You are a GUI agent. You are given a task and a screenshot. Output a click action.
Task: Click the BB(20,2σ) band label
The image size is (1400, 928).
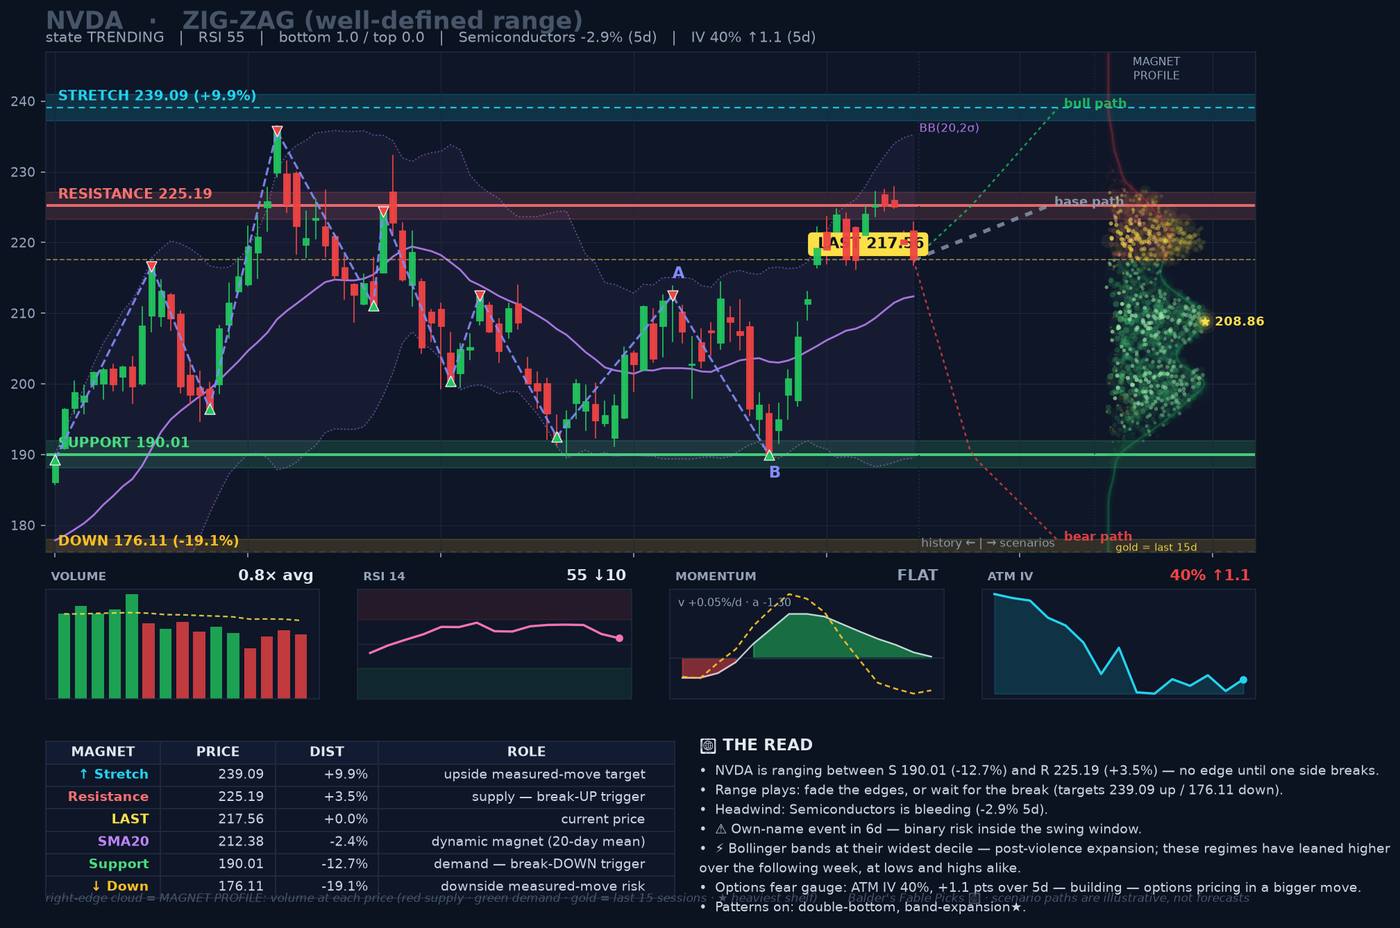coord(949,128)
